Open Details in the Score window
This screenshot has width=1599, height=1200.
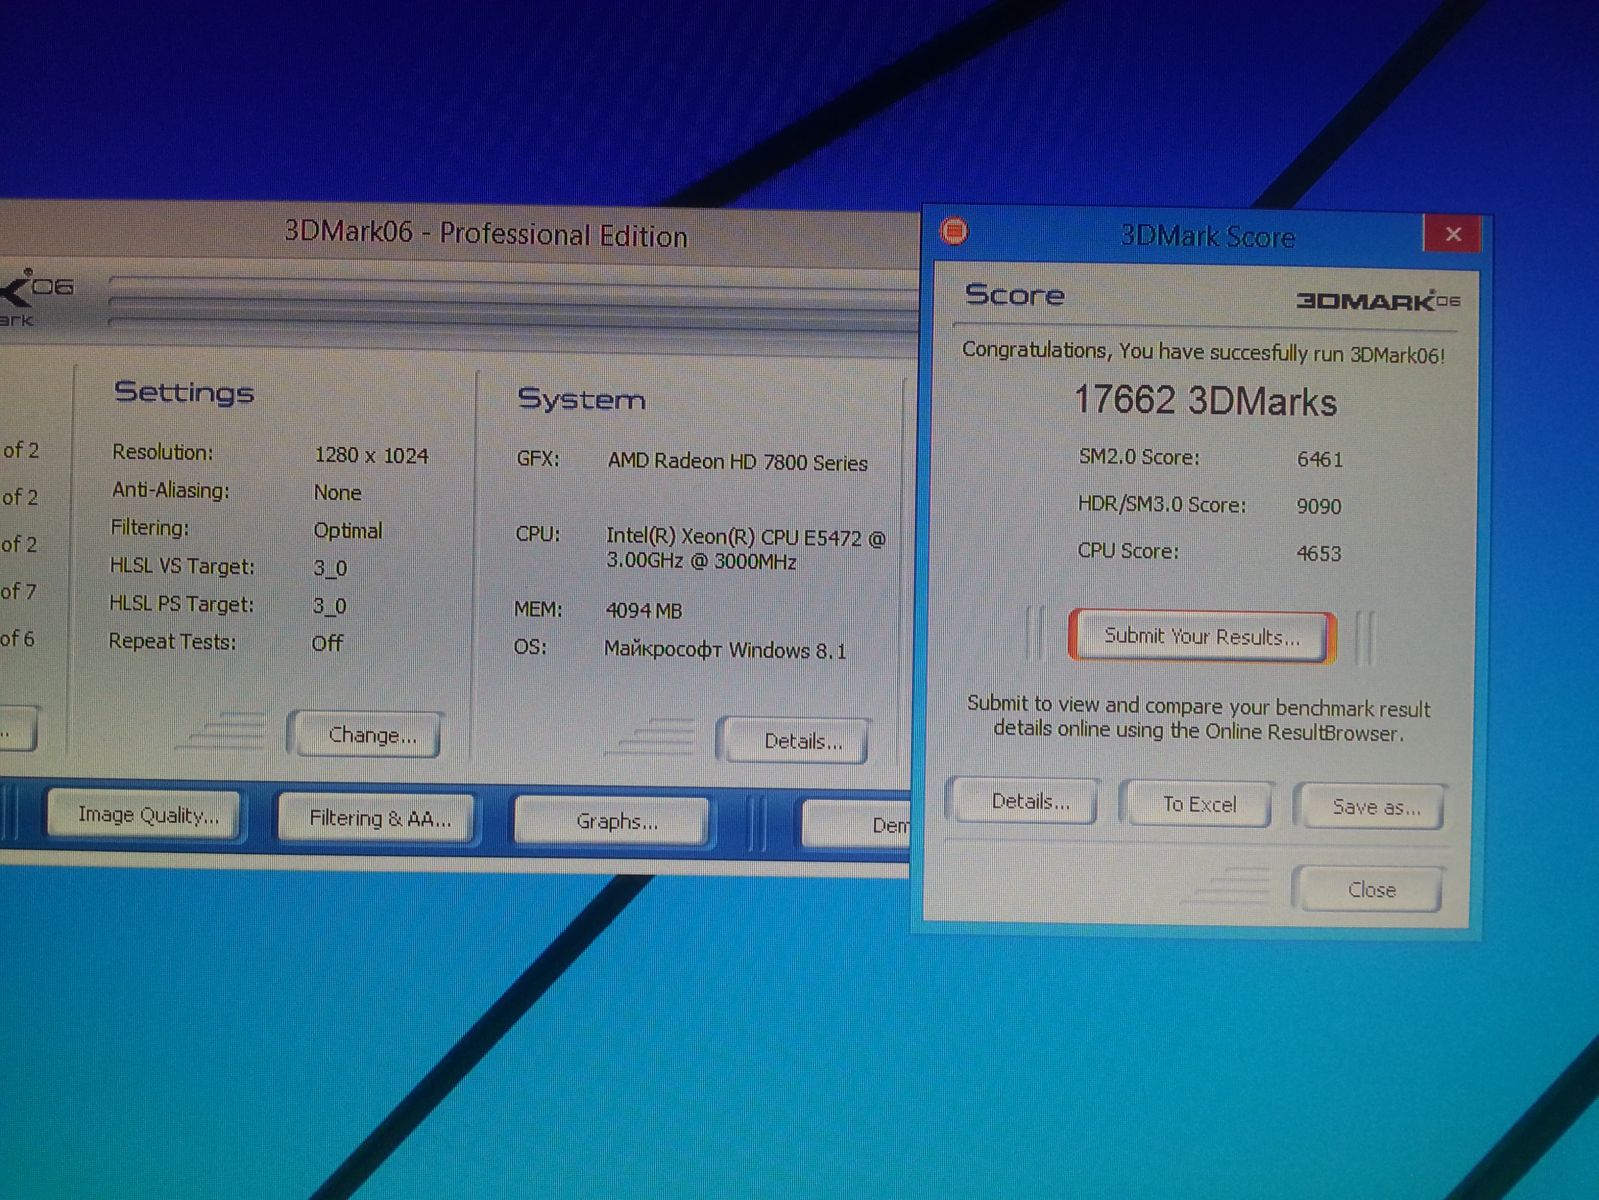(x=1029, y=802)
